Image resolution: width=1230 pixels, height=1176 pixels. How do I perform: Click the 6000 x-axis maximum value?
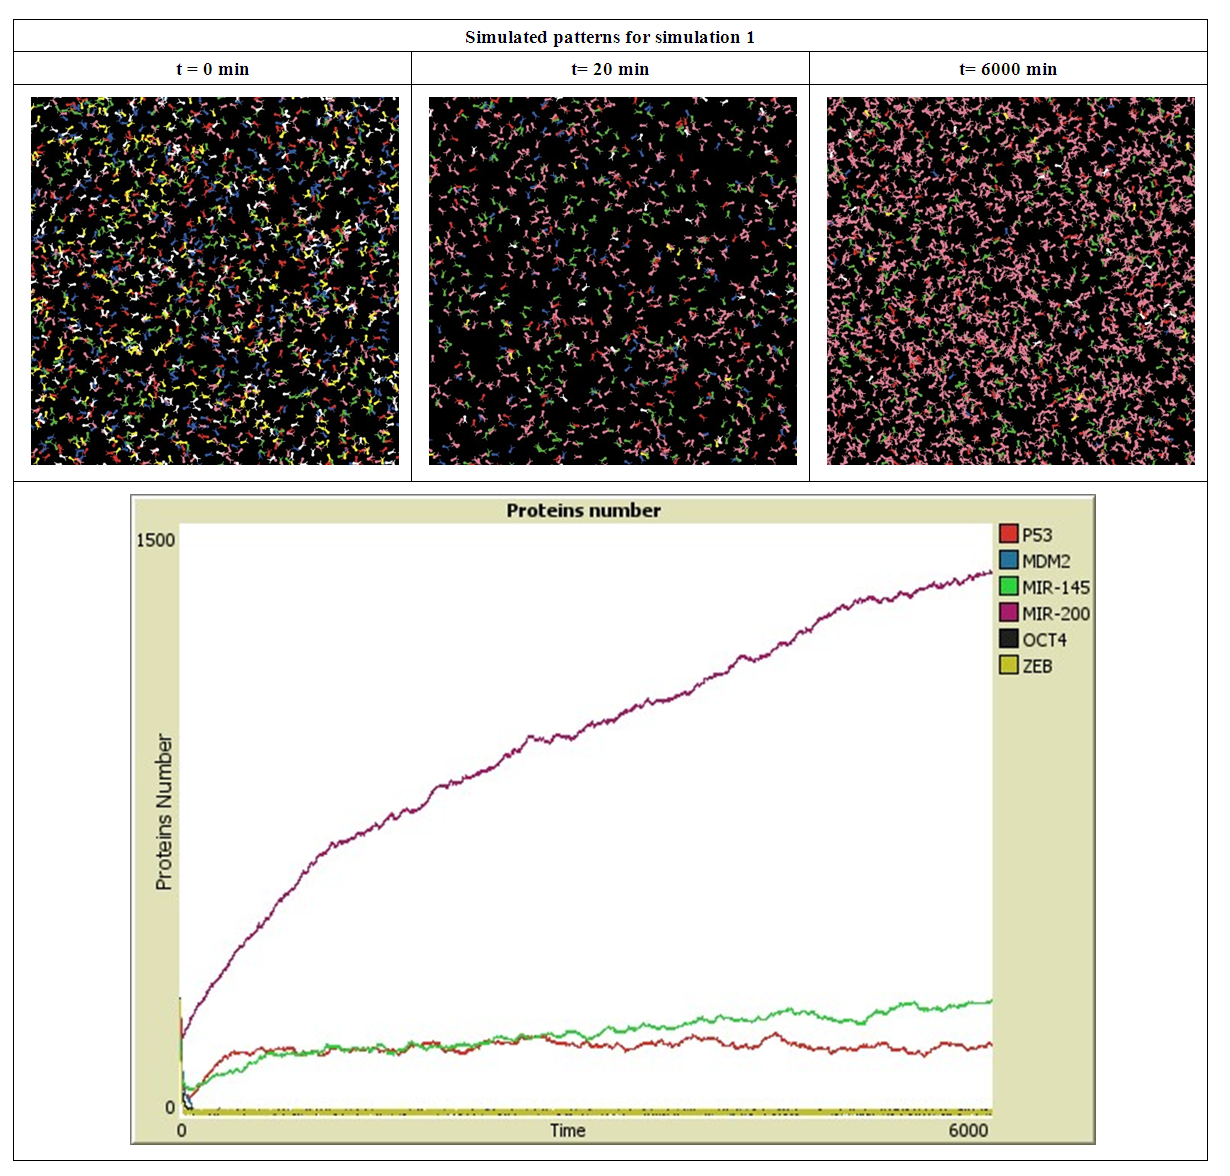(967, 1130)
